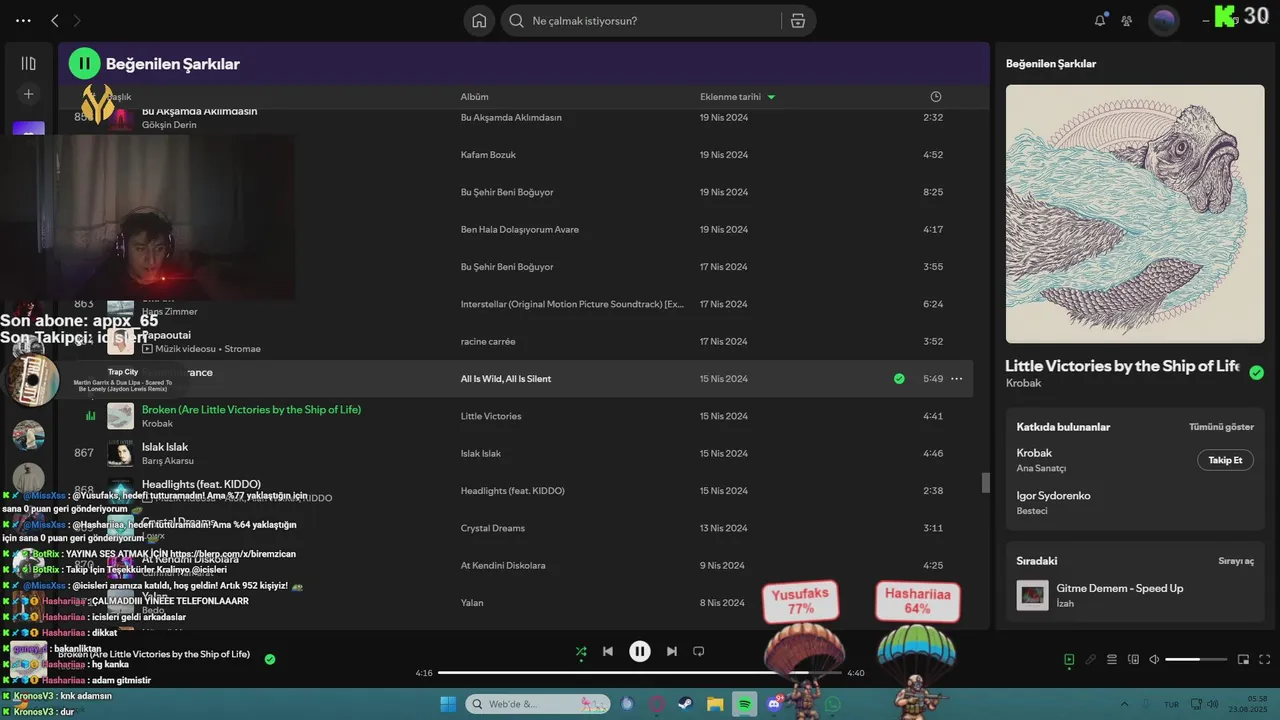Pause playback with green header button
Viewport: 1280px width, 720px height.
click(84, 63)
